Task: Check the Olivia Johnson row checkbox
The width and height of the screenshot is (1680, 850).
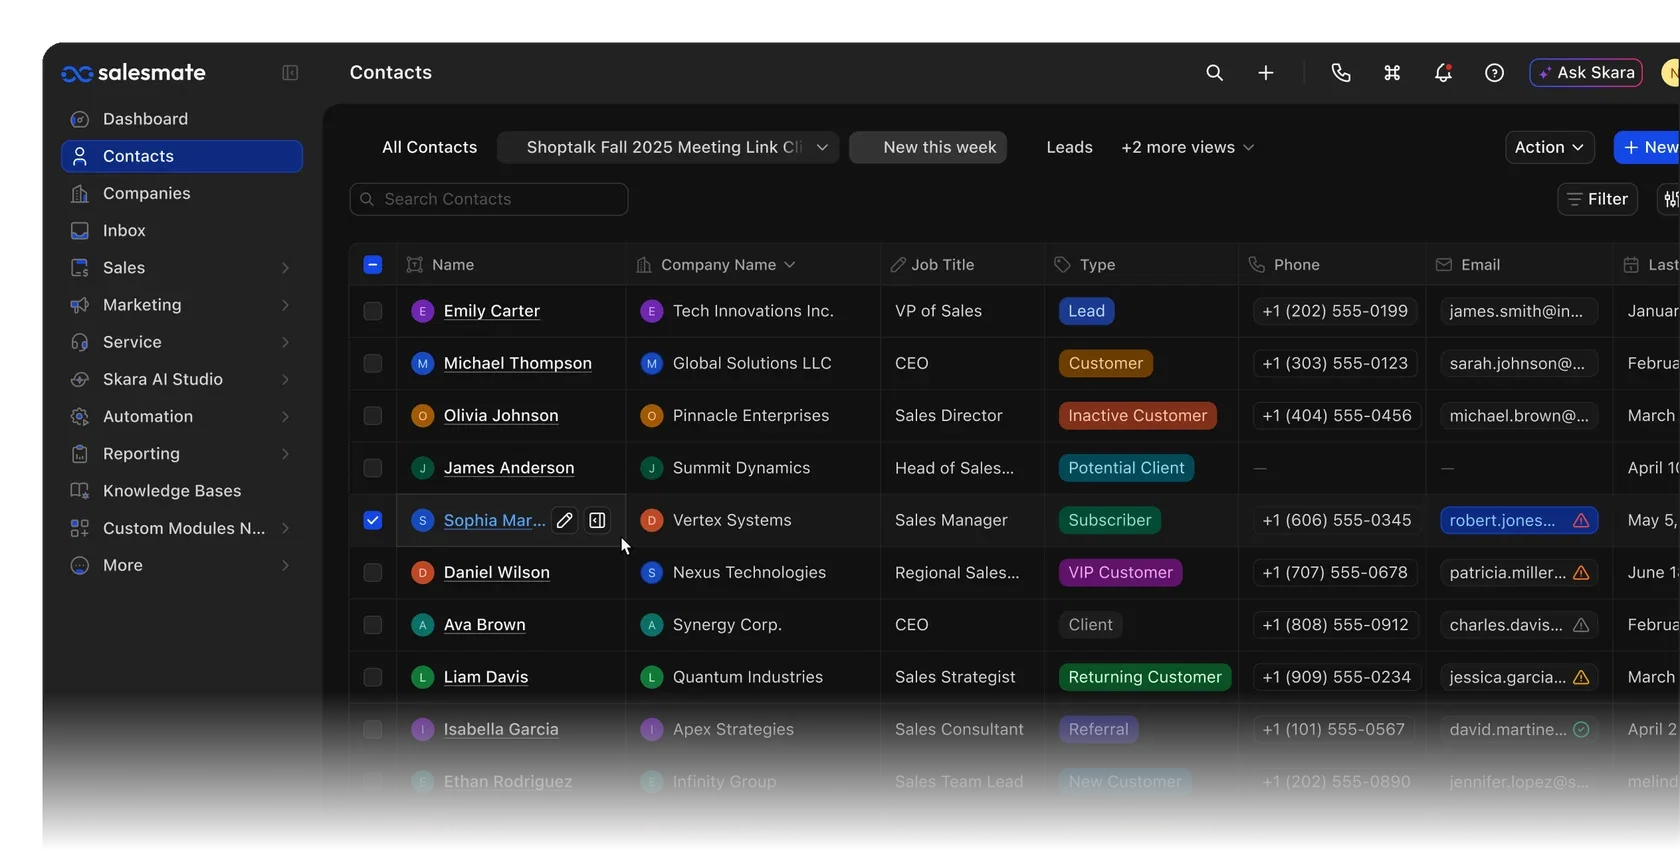Action: coord(373,416)
